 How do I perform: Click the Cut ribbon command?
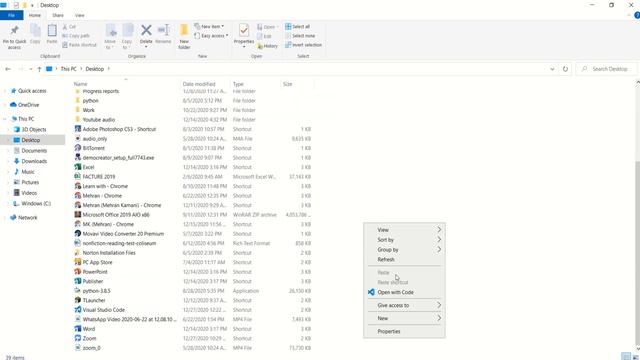69,27
